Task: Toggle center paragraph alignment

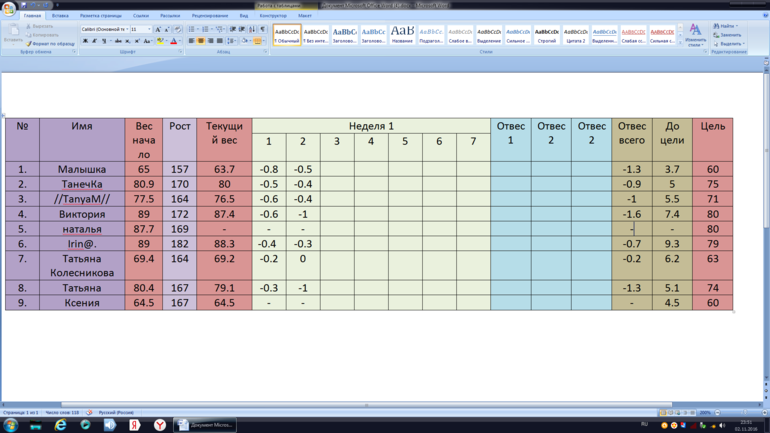Action: tap(200, 41)
